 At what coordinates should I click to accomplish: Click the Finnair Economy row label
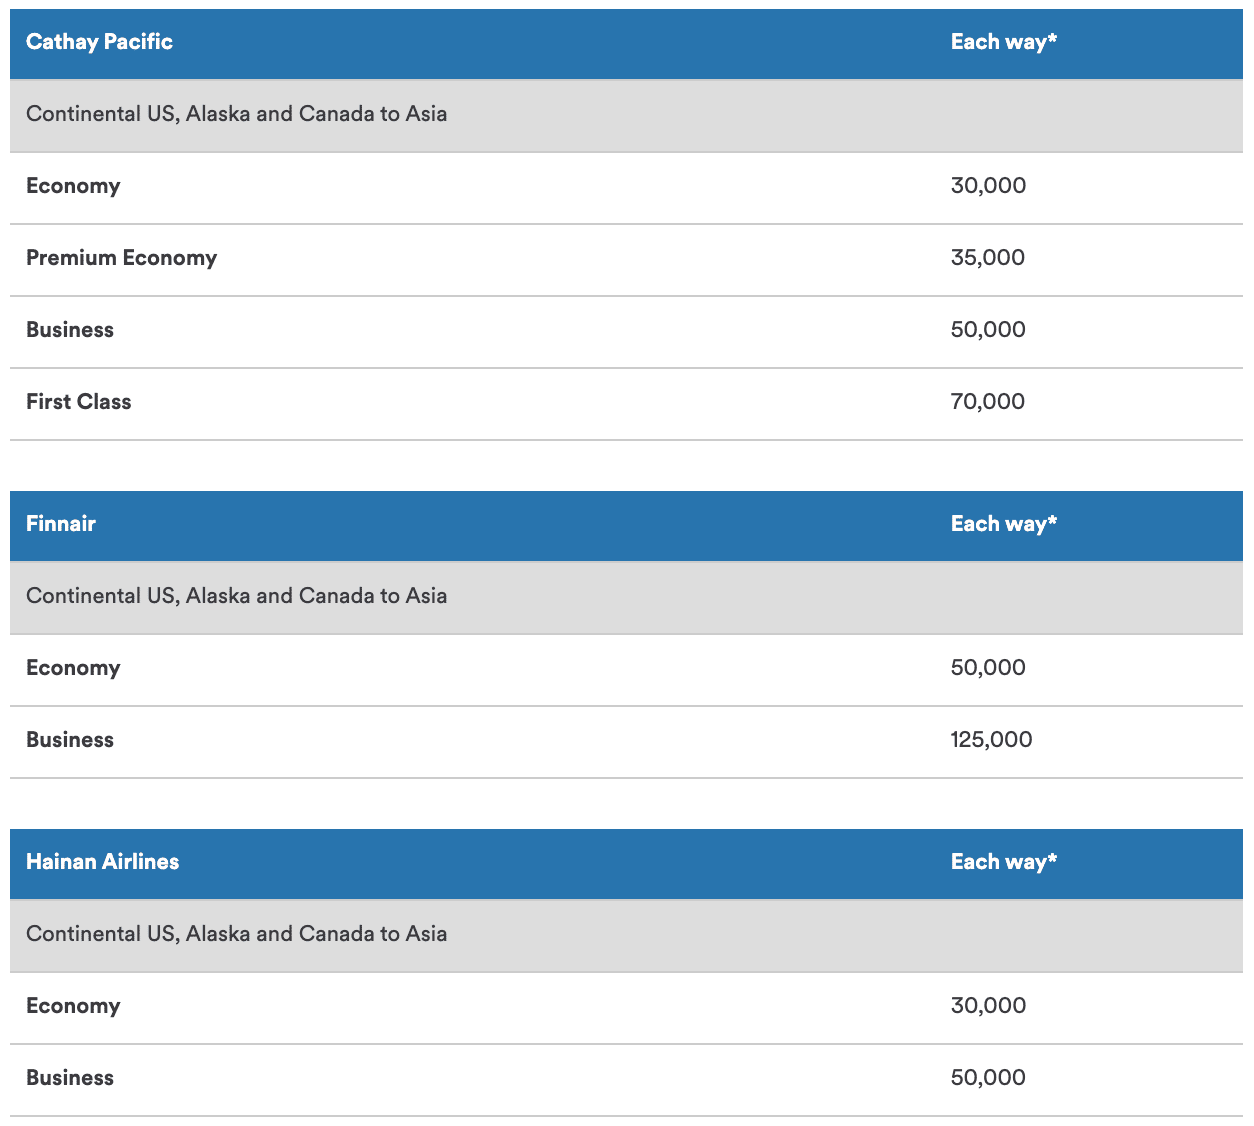73,668
